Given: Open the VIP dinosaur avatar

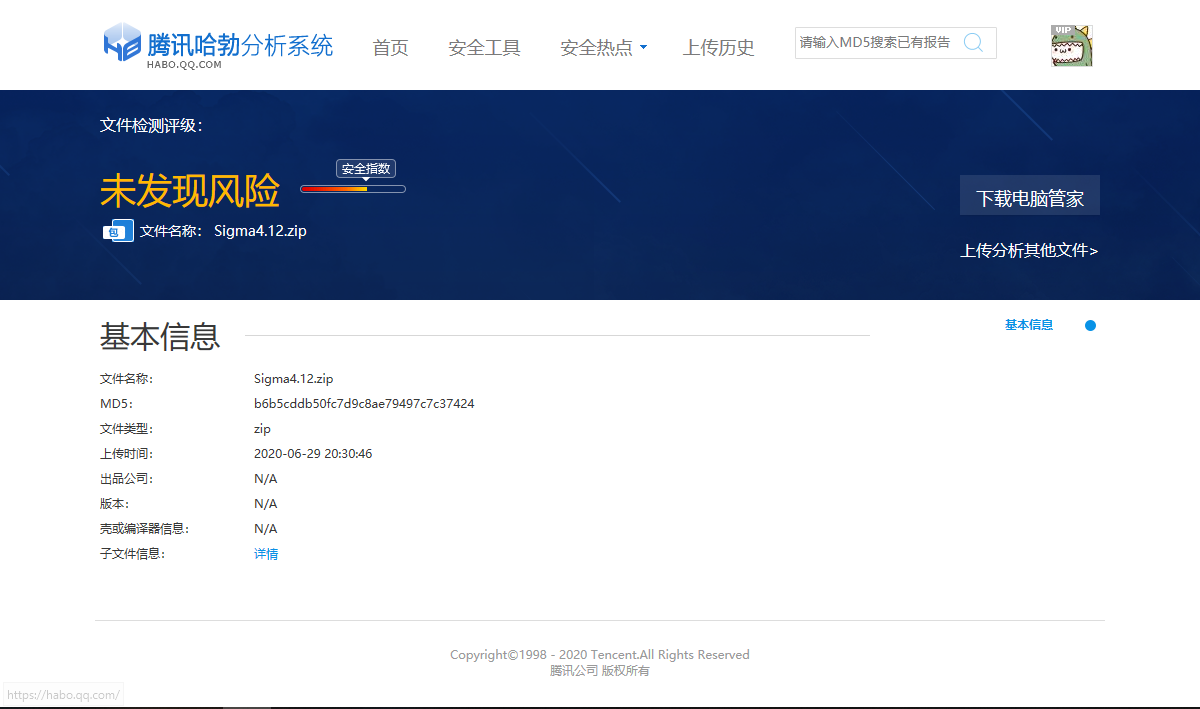Looking at the screenshot, I should pos(1071,46).
